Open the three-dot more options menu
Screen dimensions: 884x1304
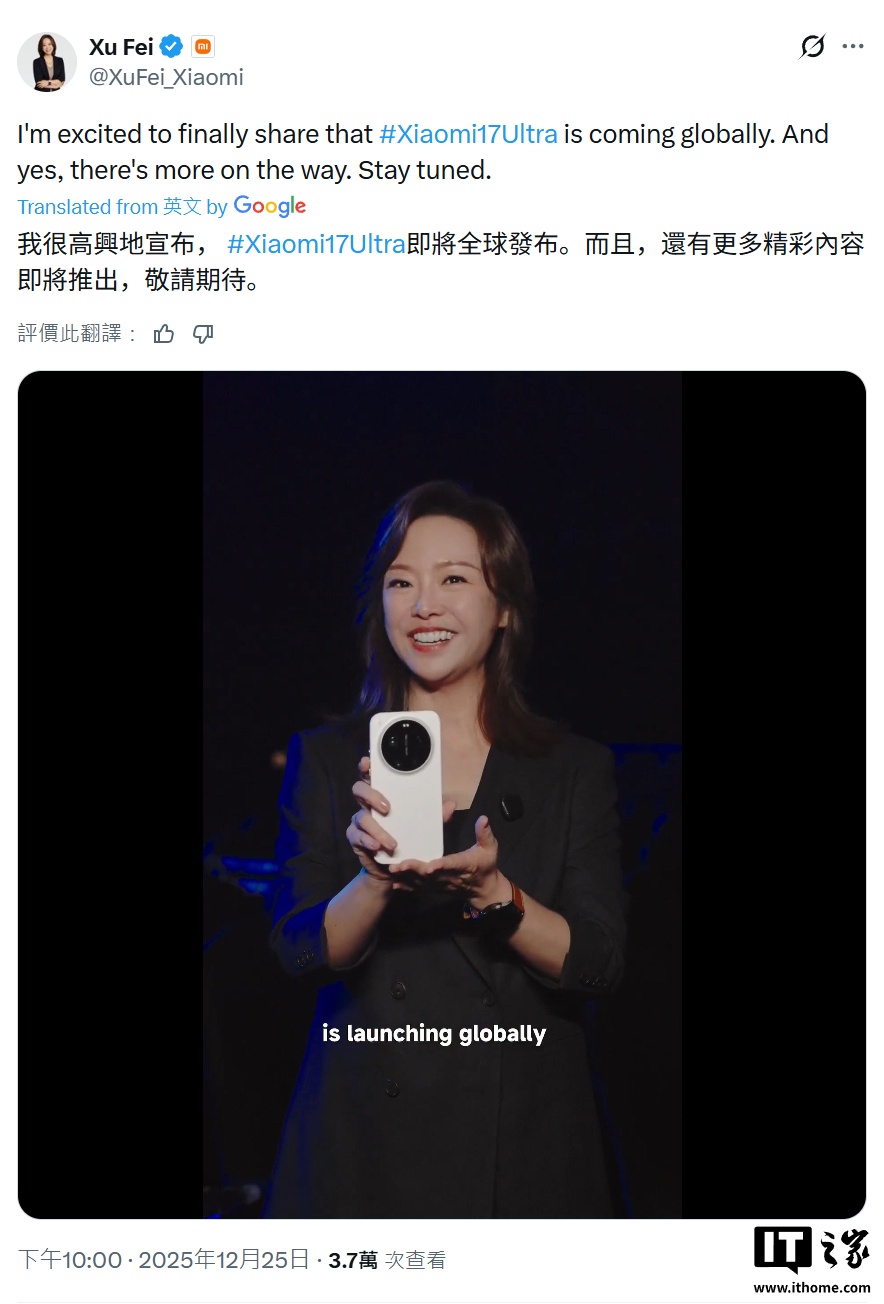852,46
